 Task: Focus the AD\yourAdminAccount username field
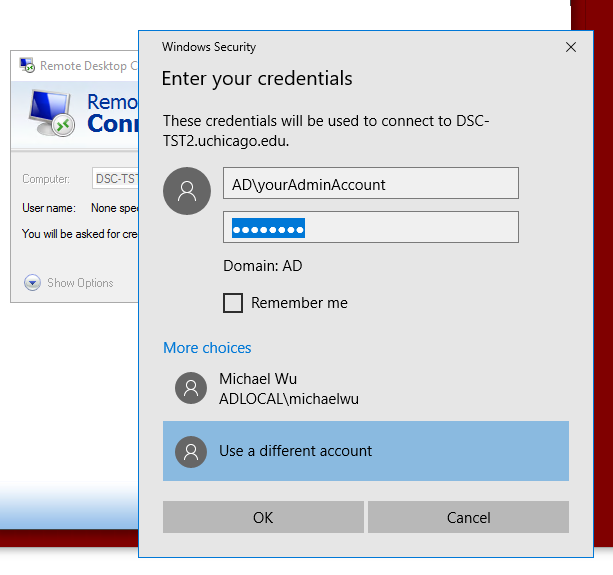click(370, 184)
